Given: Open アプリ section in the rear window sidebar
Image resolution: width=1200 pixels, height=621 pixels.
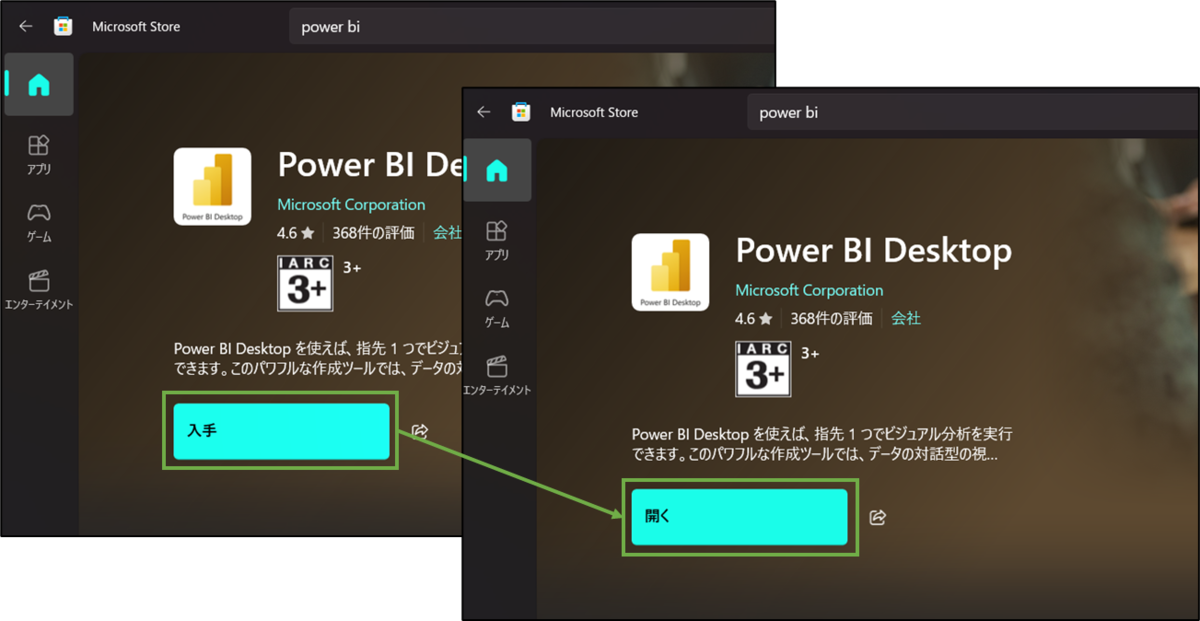Looking at the screenshot, I should 39,156.
